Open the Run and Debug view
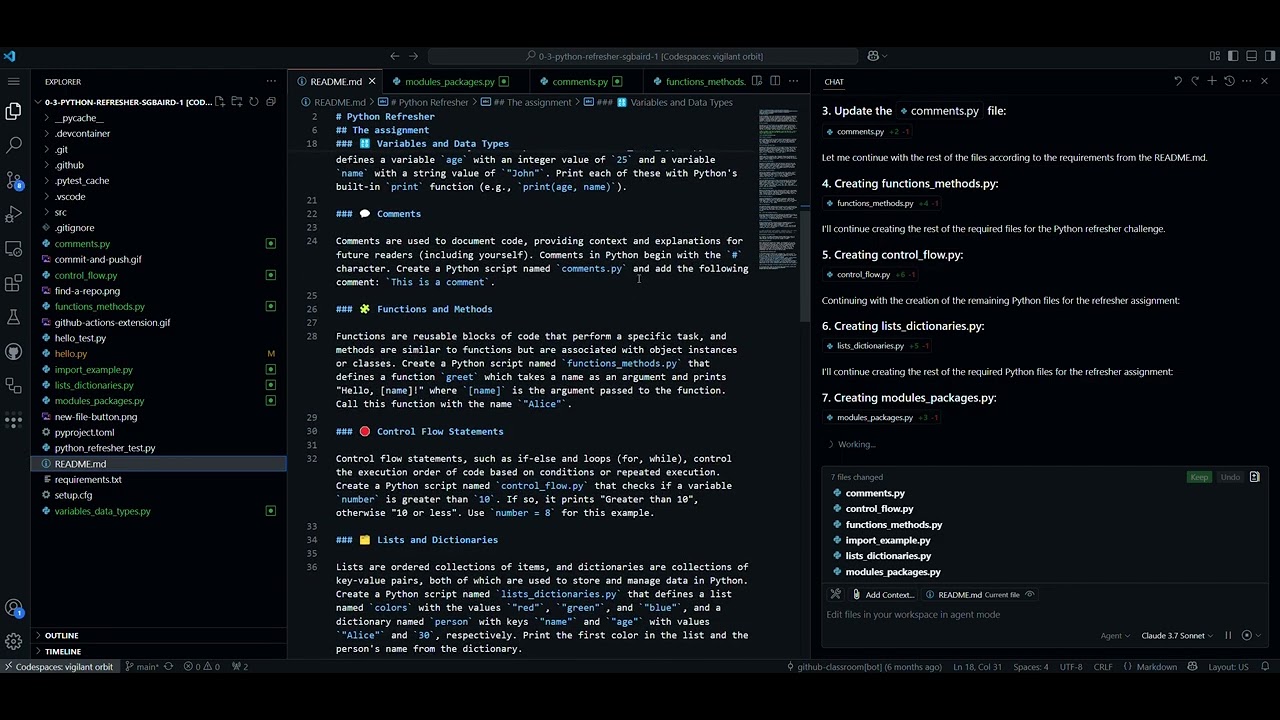Viewport: 1280px width, 720px height. 14,214
